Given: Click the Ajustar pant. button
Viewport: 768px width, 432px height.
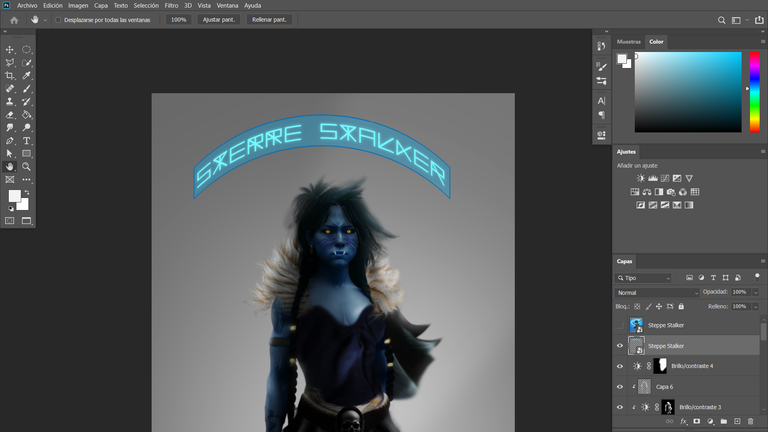Looking at the screenshot, I should click(x=218, y=20).
